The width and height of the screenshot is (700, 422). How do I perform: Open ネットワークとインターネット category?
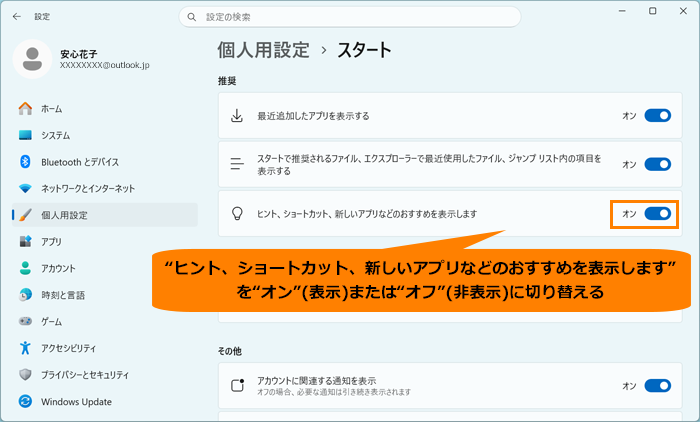tap(105, 188)
